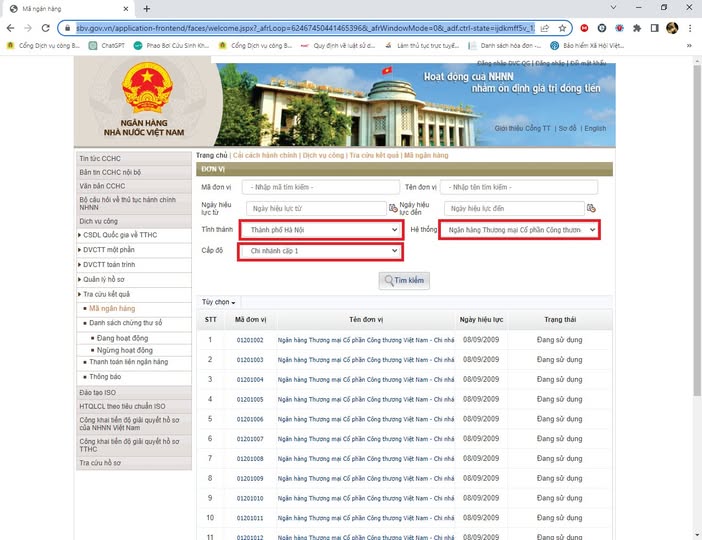Click the State Bank of Vietnam emblem
The image size is (702, 540).
coord(147,88)
